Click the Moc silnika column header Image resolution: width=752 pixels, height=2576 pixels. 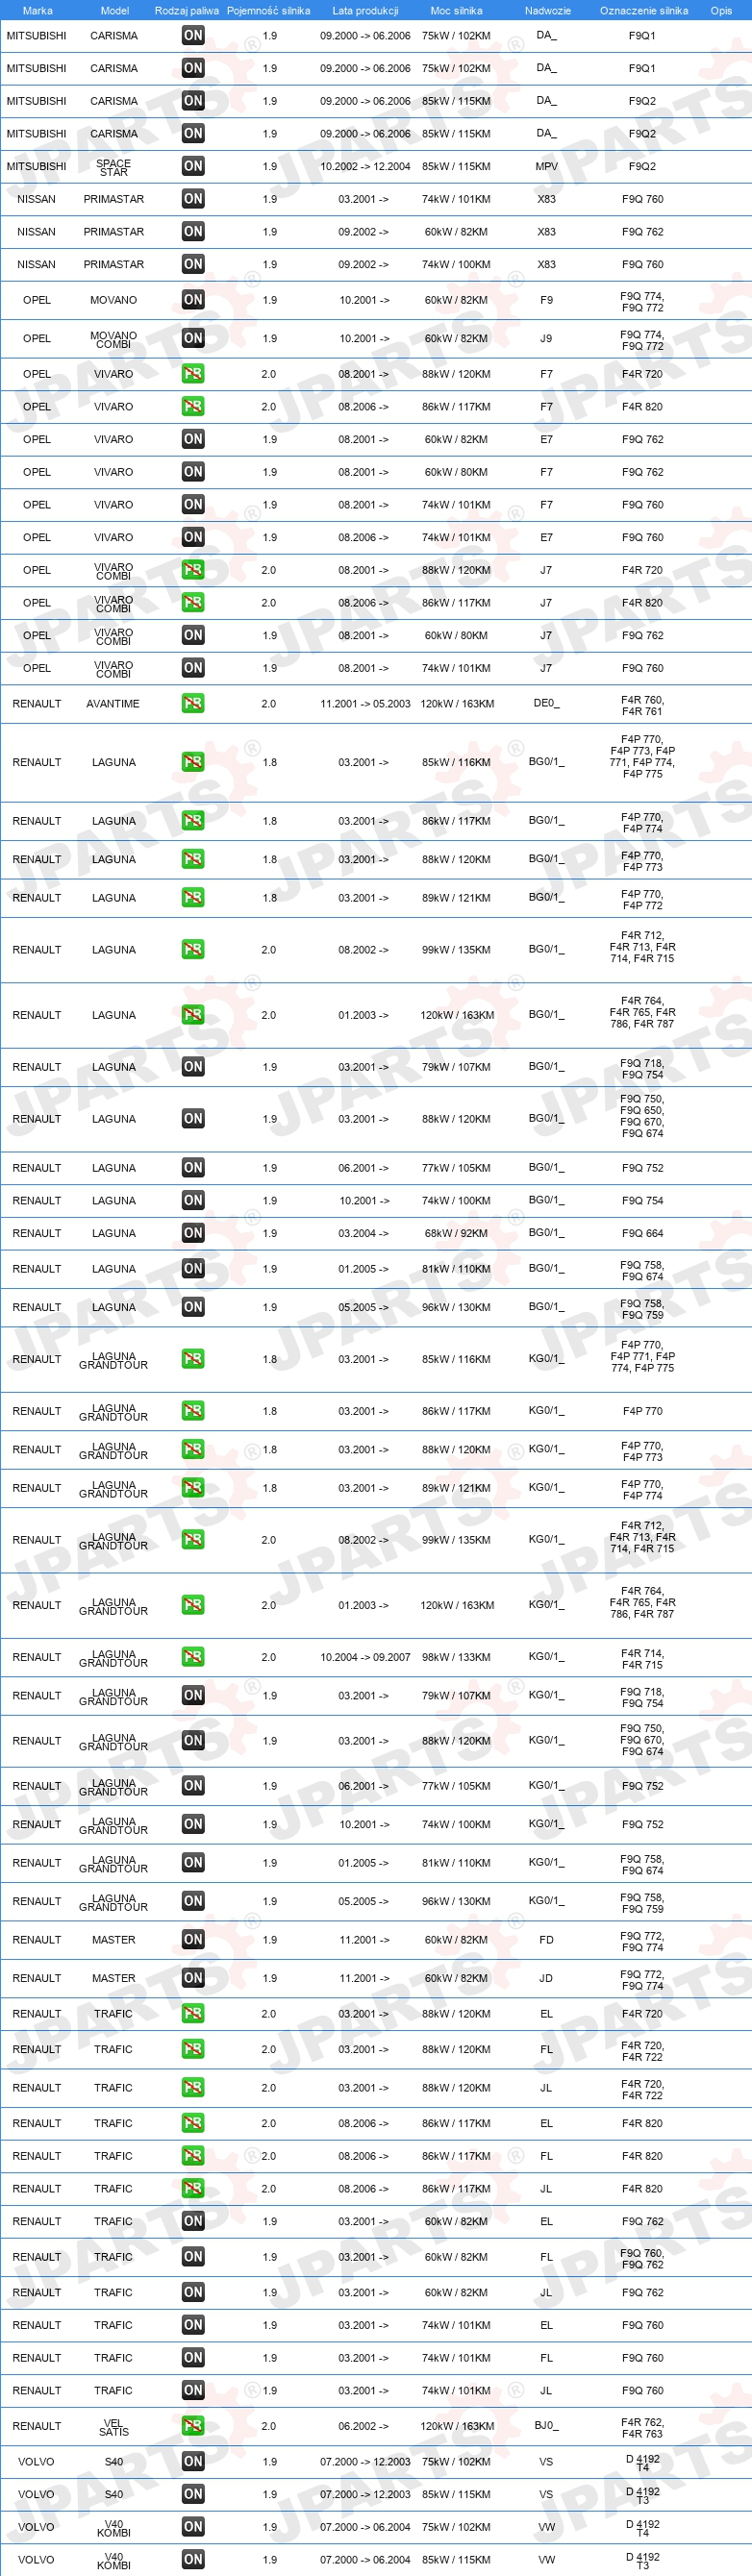(456, 10)
